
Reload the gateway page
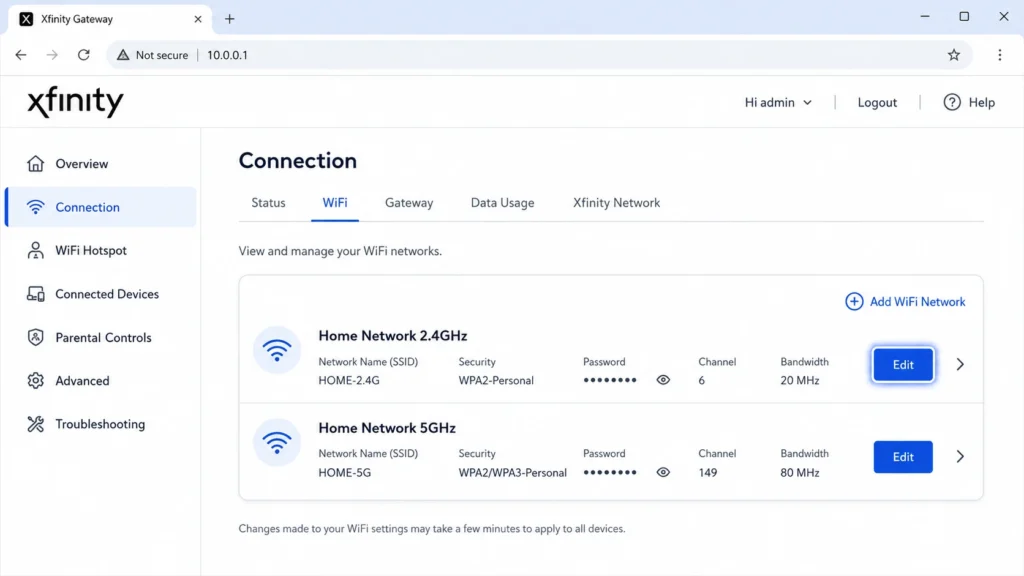coord(84,55)
